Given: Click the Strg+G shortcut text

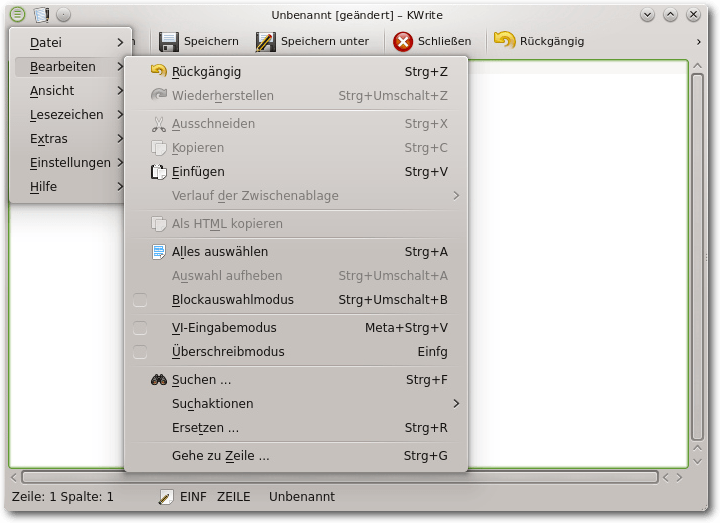Looking at the screenshot, I should [426, 456].
